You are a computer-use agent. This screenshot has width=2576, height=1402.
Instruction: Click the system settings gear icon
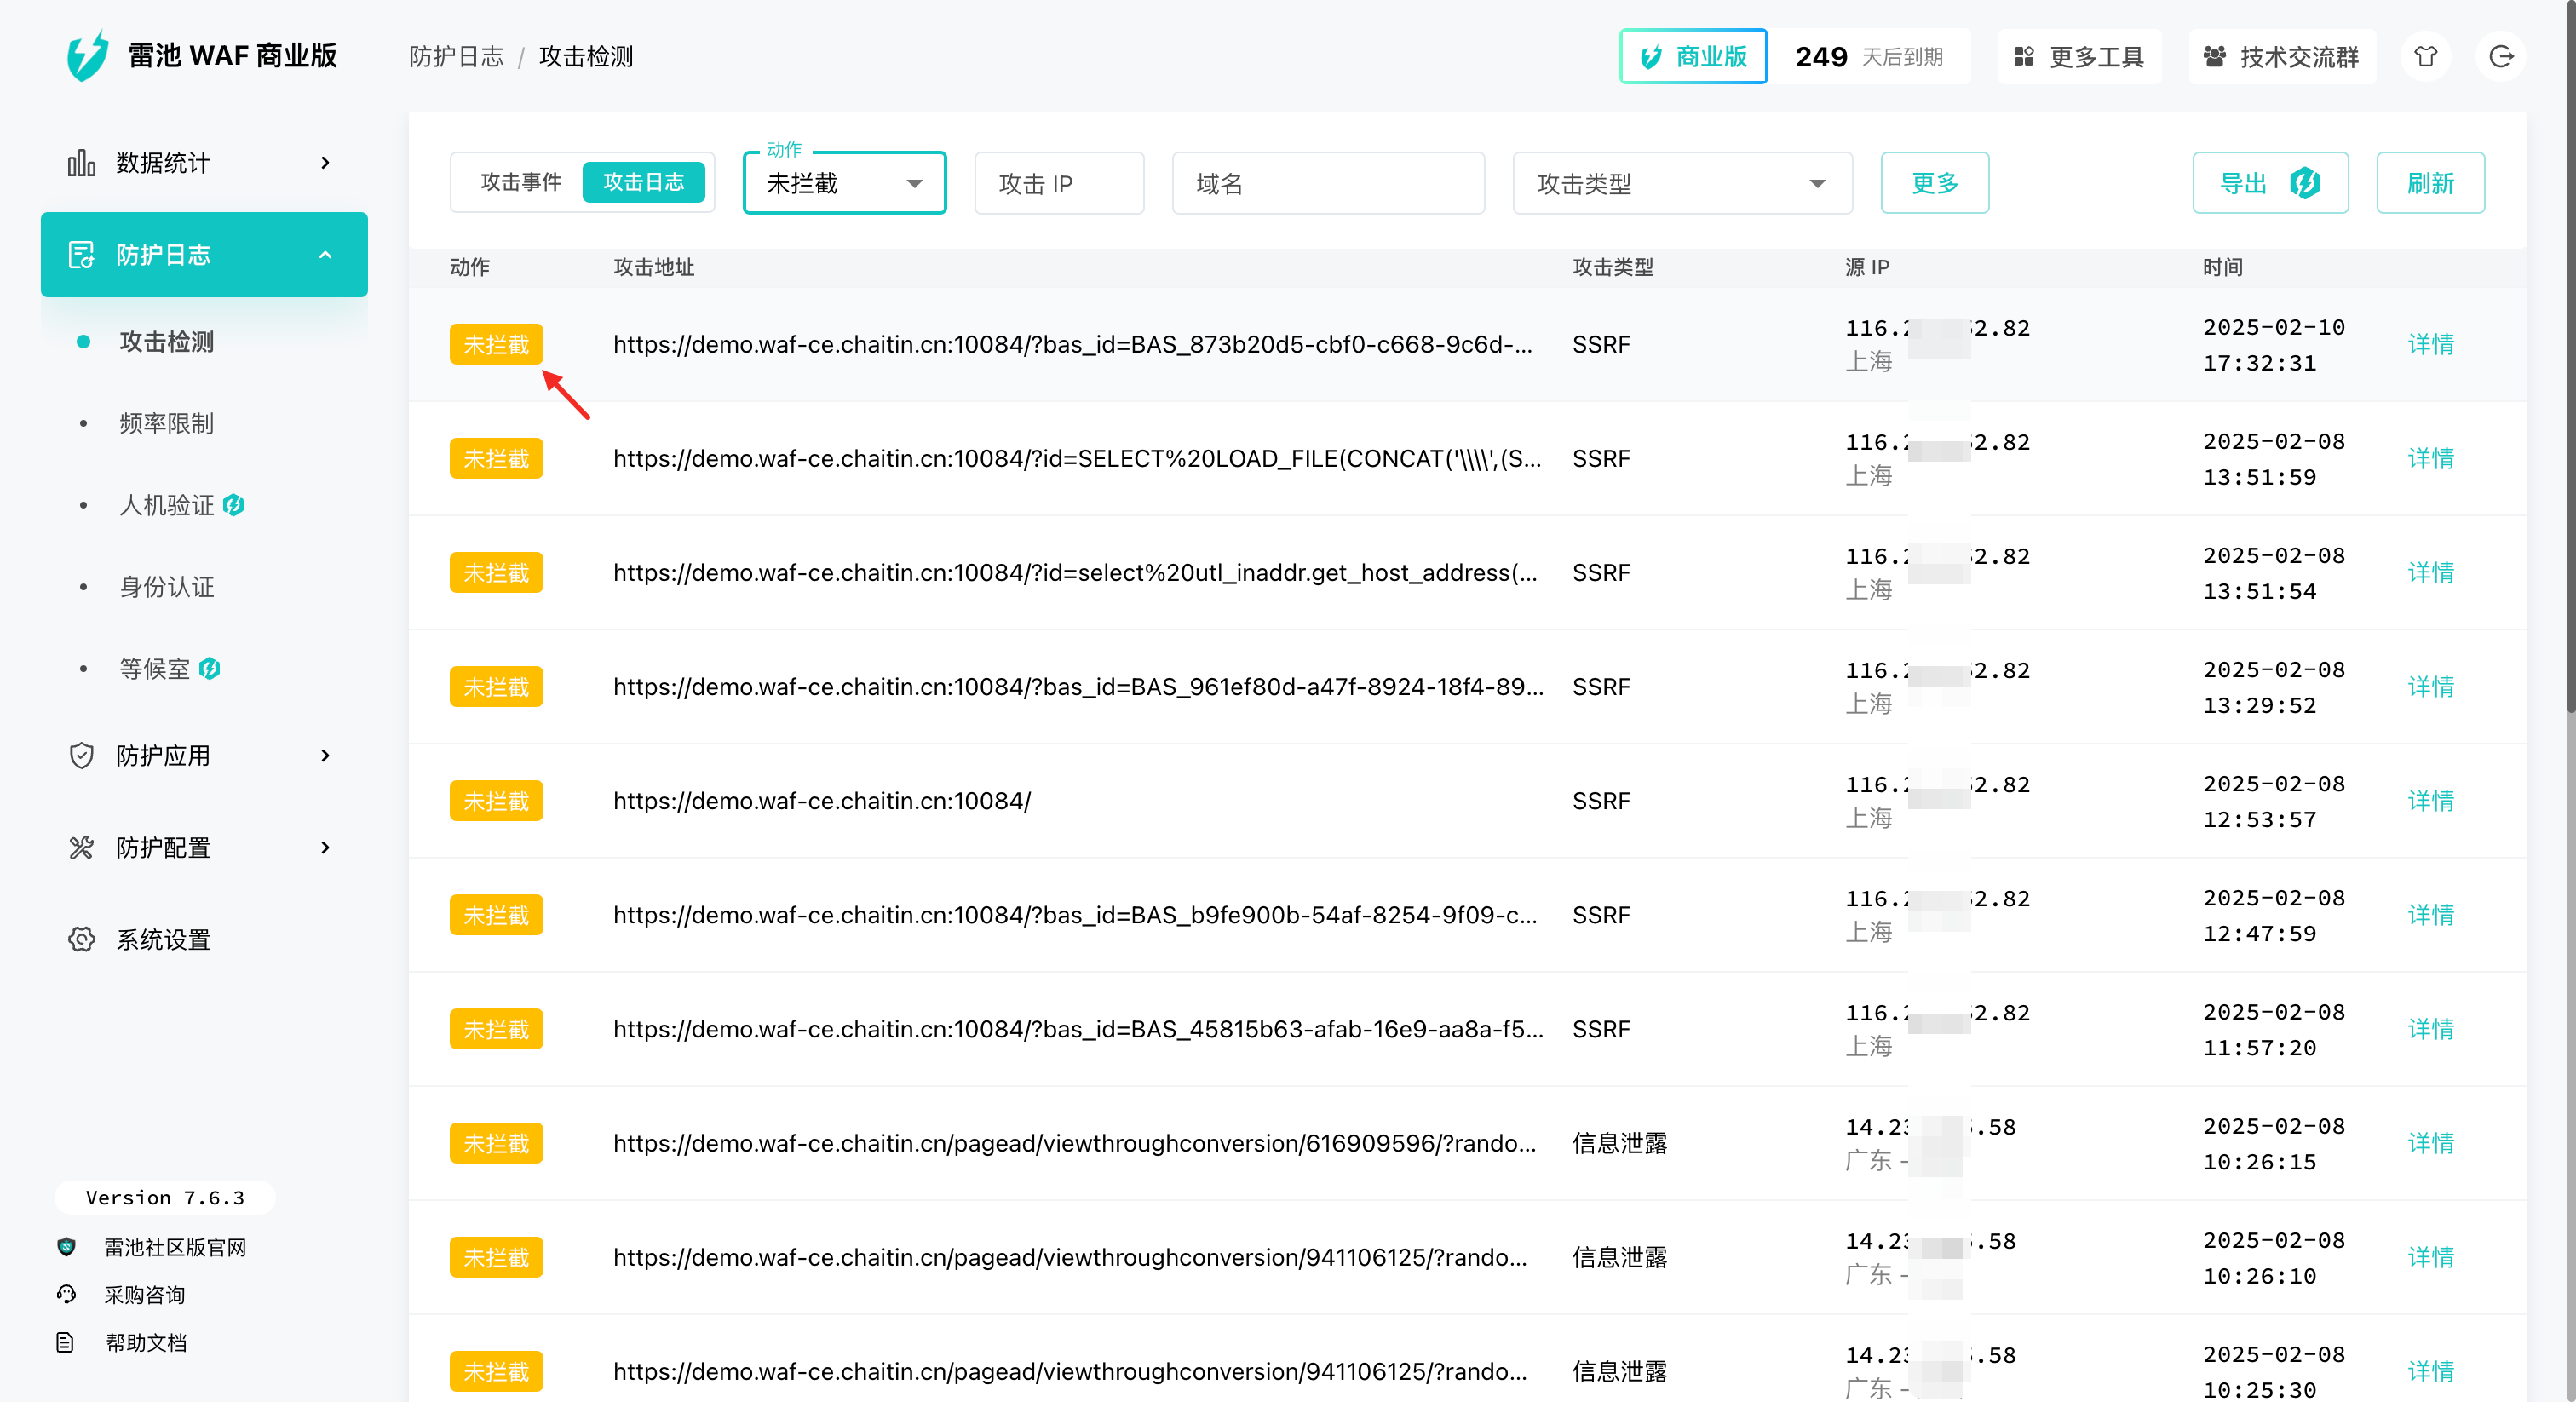tap(81, 939)
